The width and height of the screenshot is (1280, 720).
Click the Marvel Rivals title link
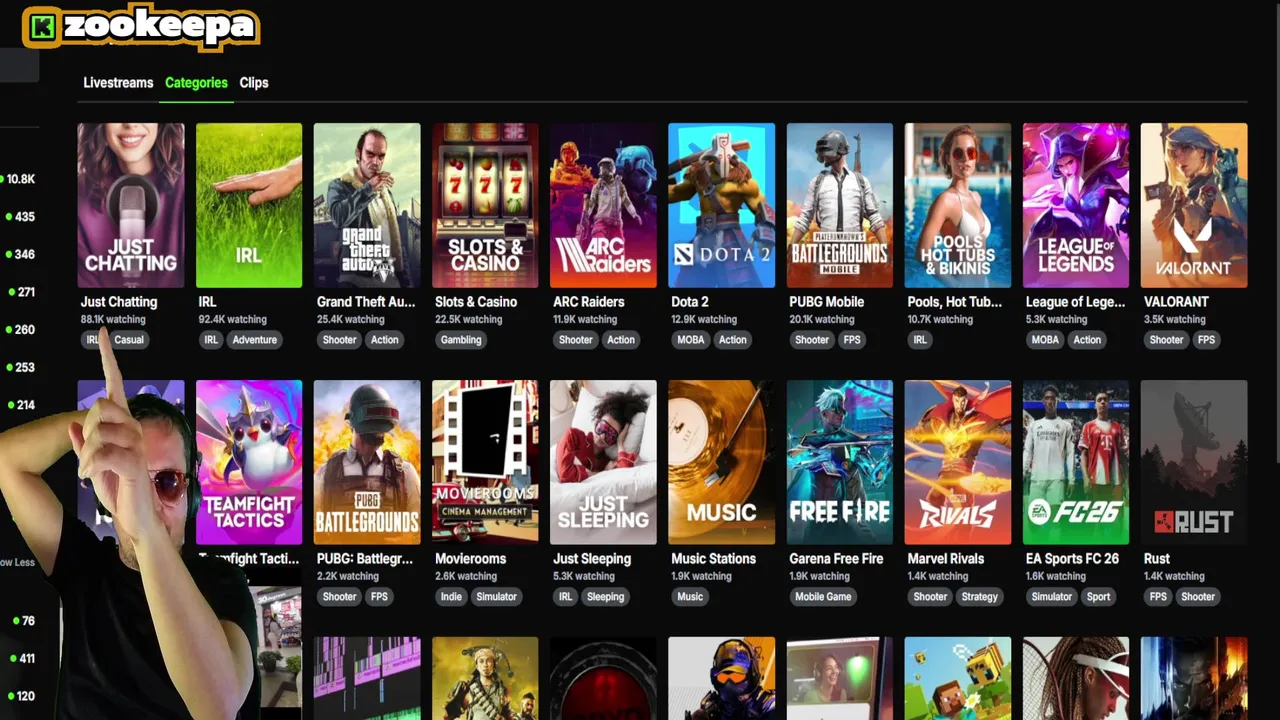click(x=946, y=559)
